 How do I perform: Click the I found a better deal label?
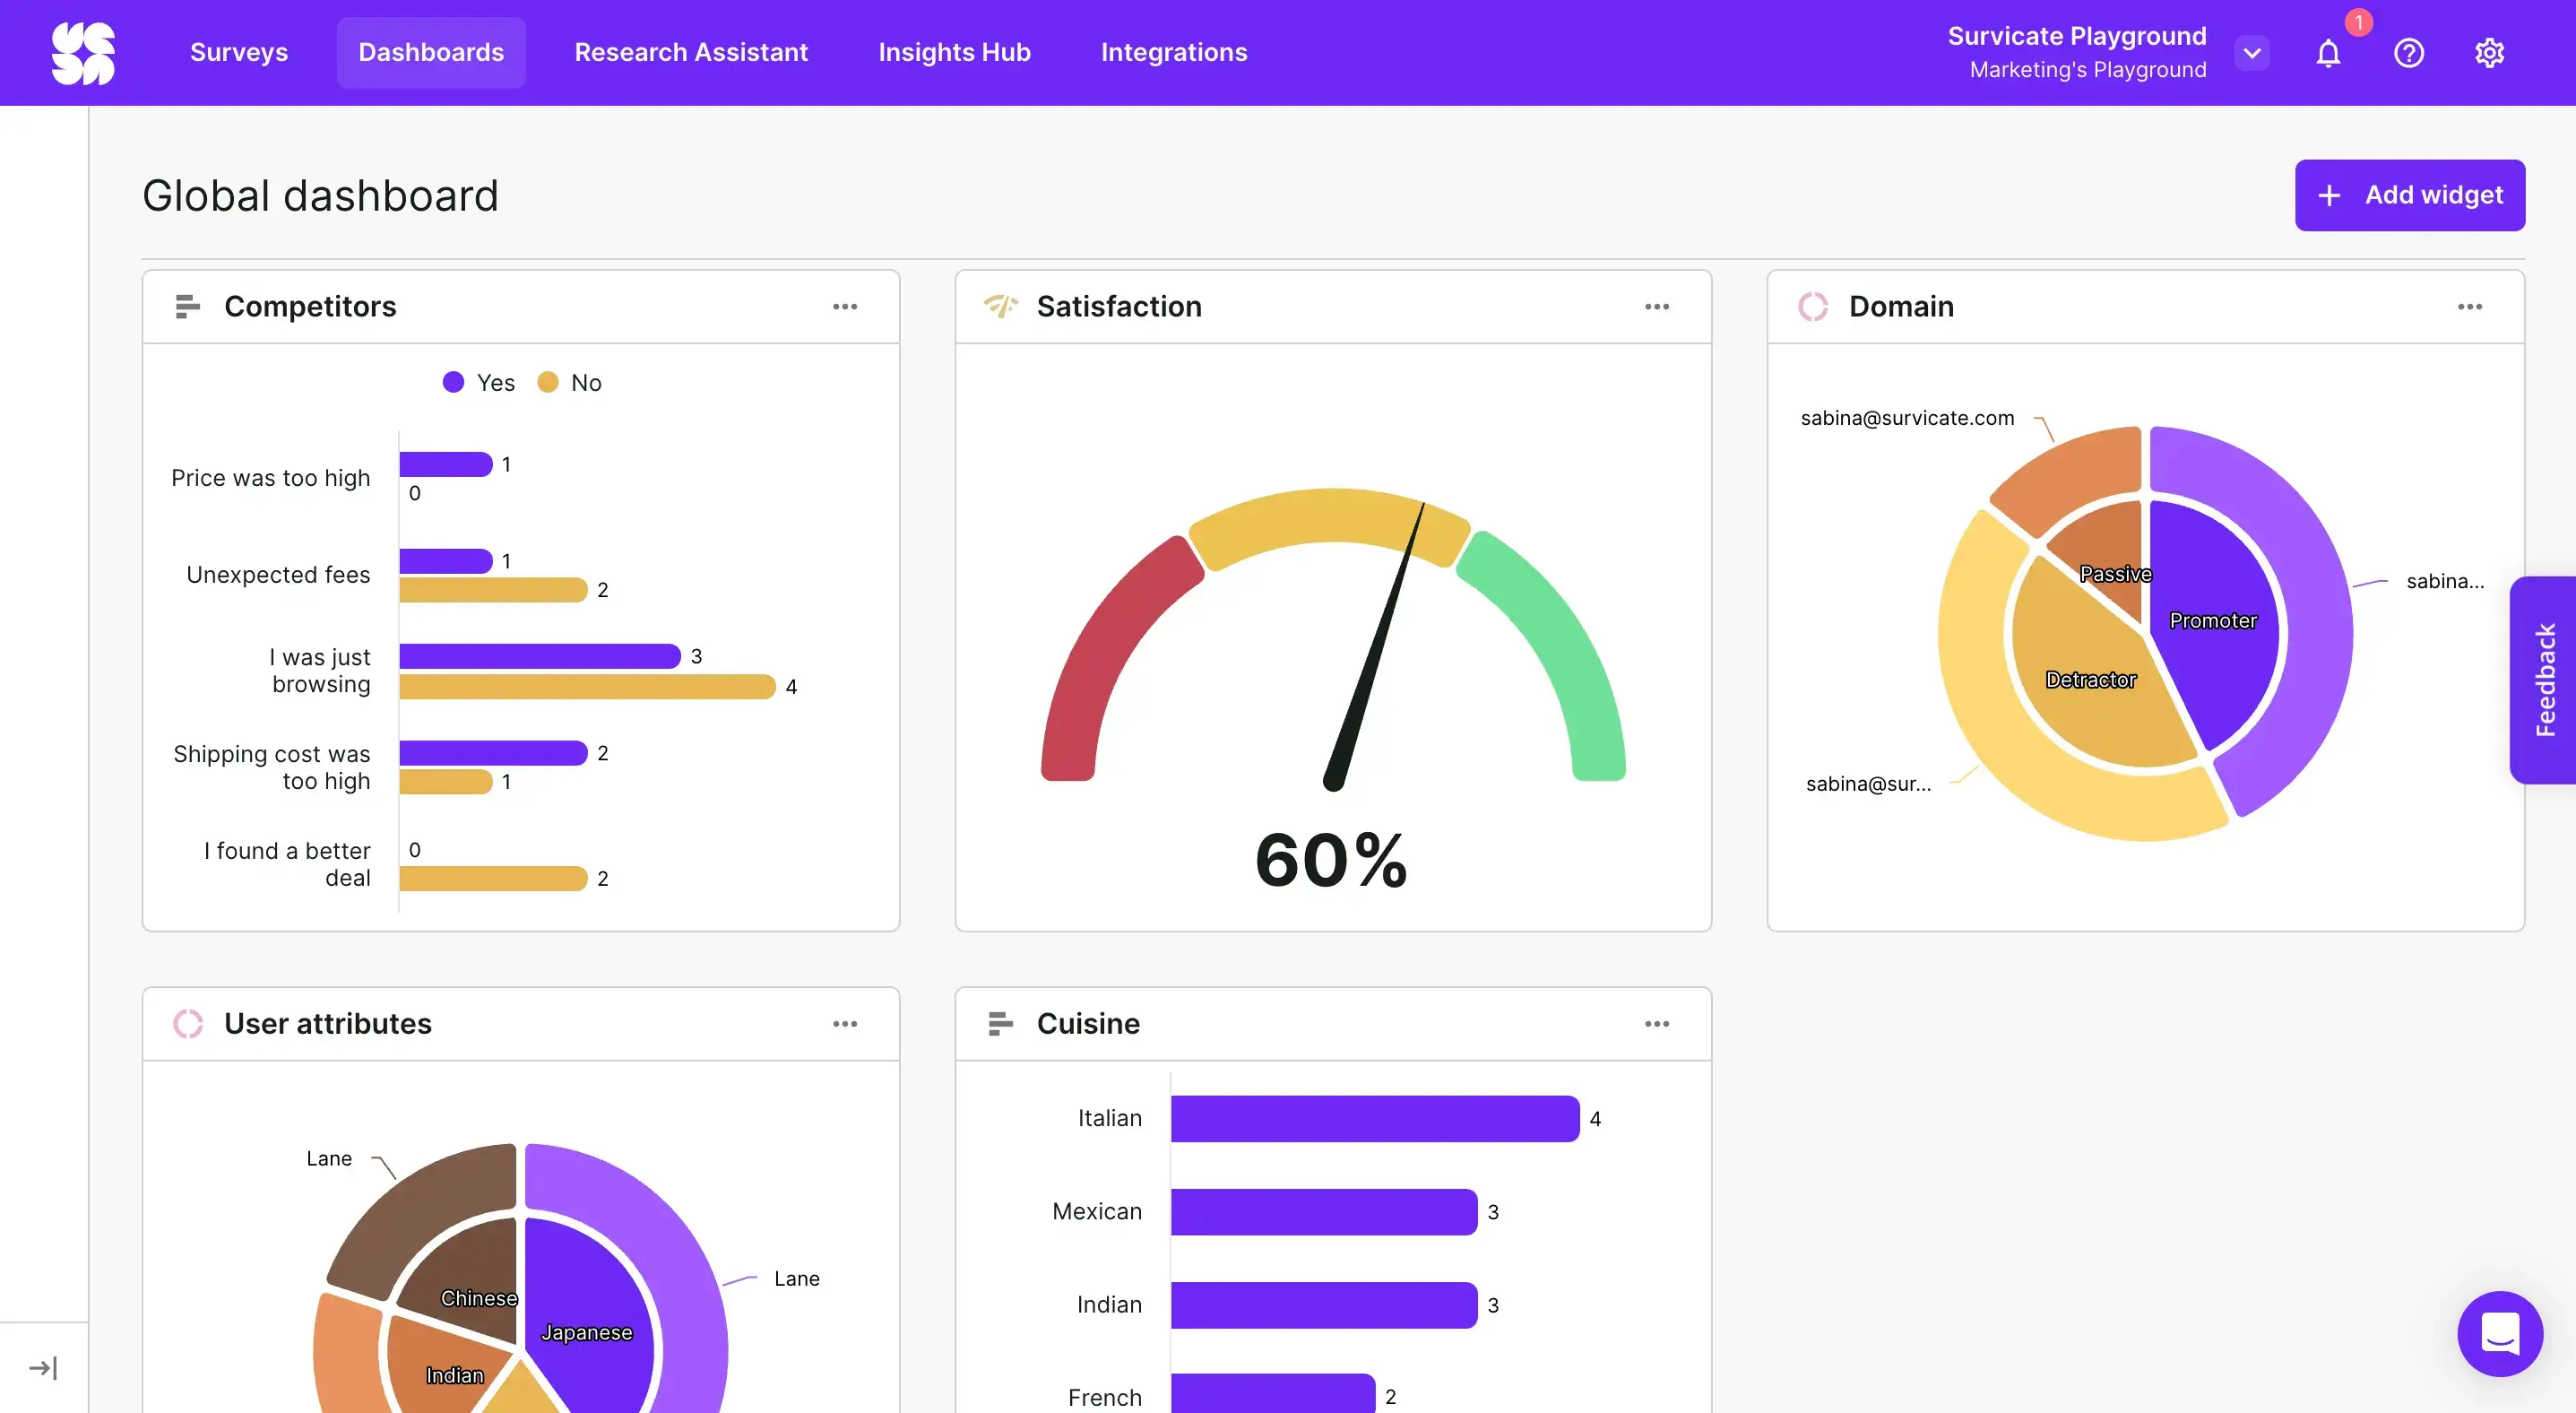[287, 864]
